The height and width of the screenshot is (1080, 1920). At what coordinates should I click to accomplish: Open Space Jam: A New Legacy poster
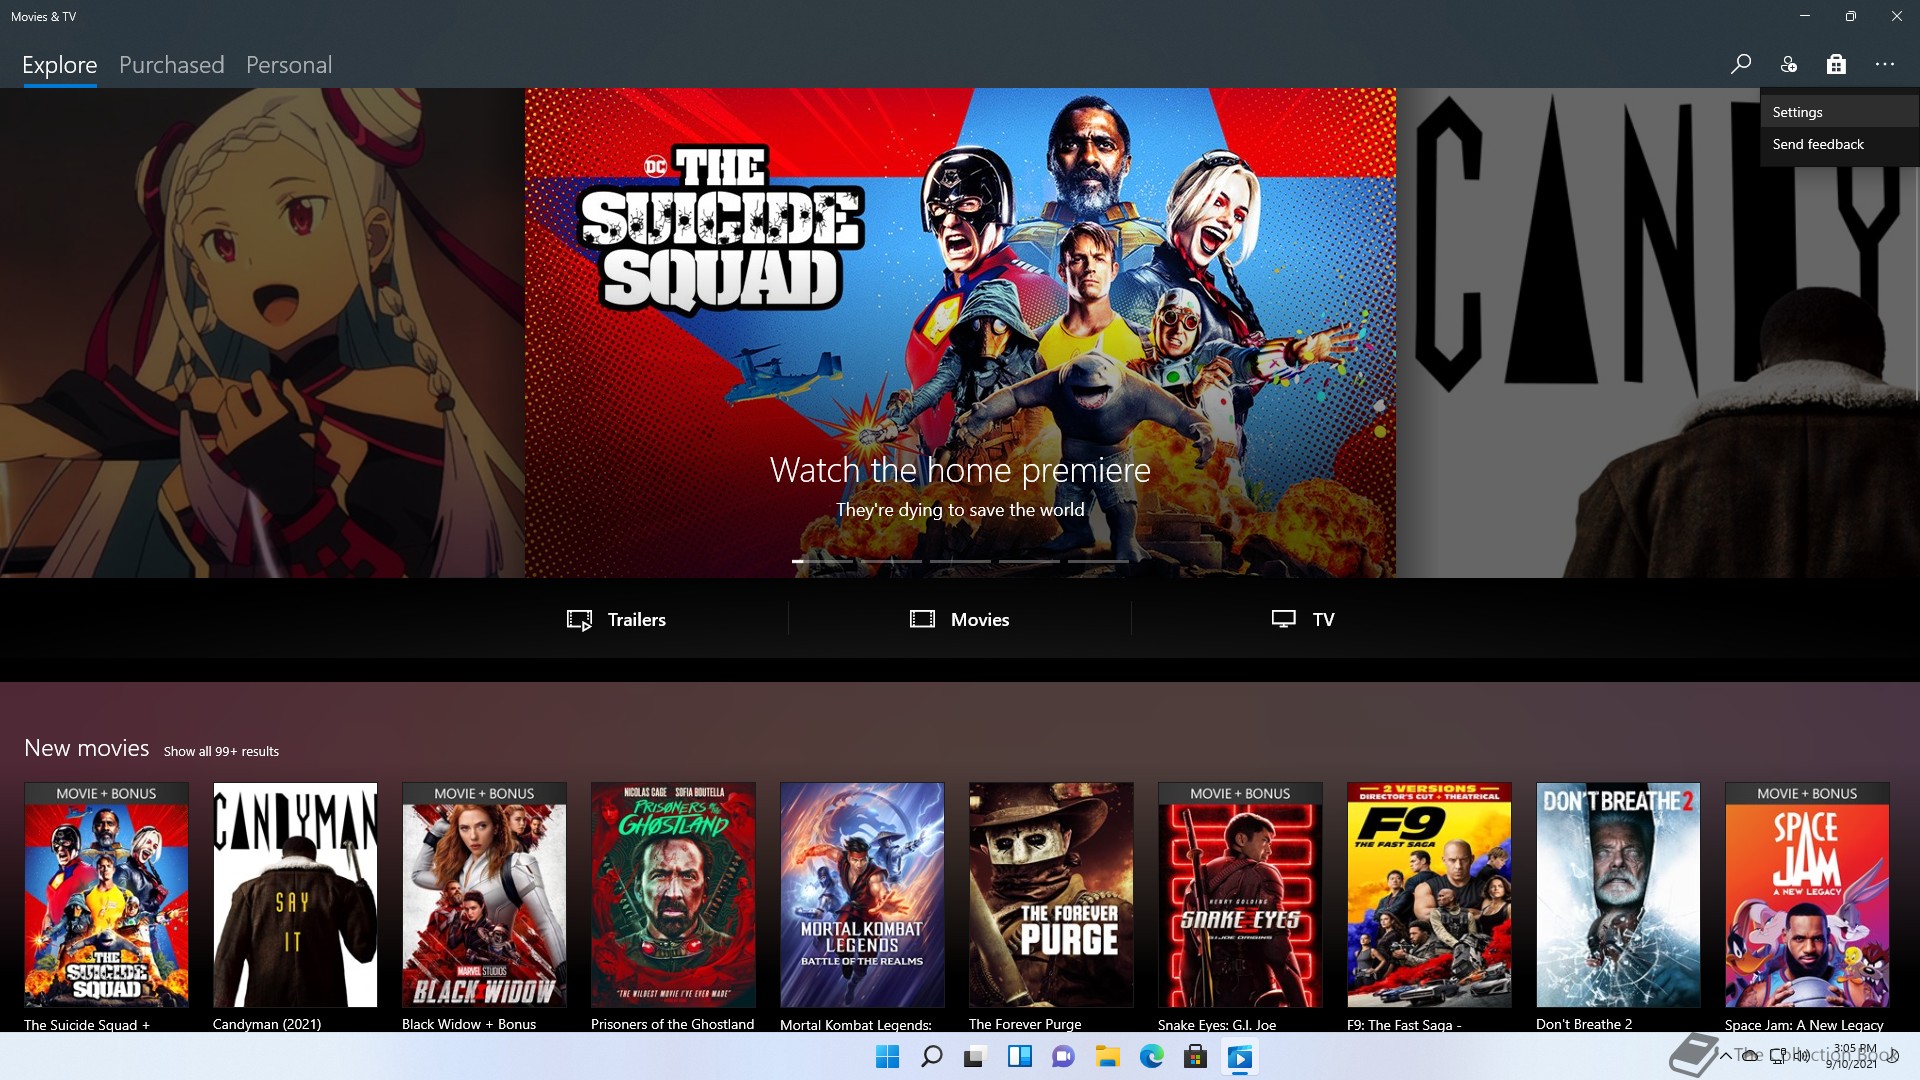[1807, 895]
